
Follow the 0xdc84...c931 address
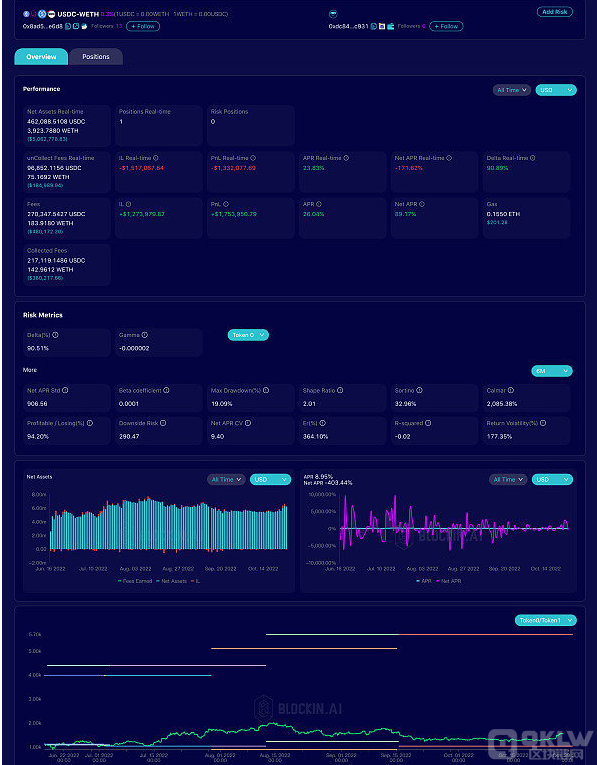tap(446, 26)
